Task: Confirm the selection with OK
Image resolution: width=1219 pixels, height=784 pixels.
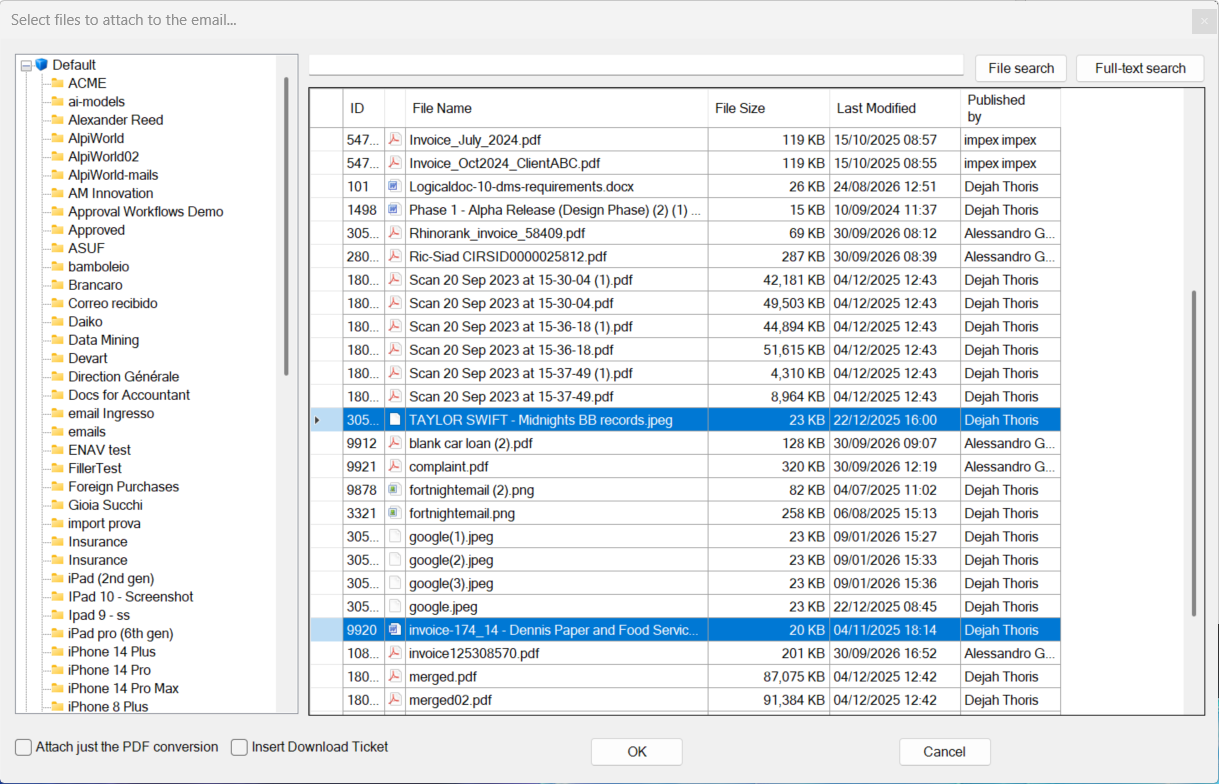Action: pyautogui.click(x=637, y=752)
